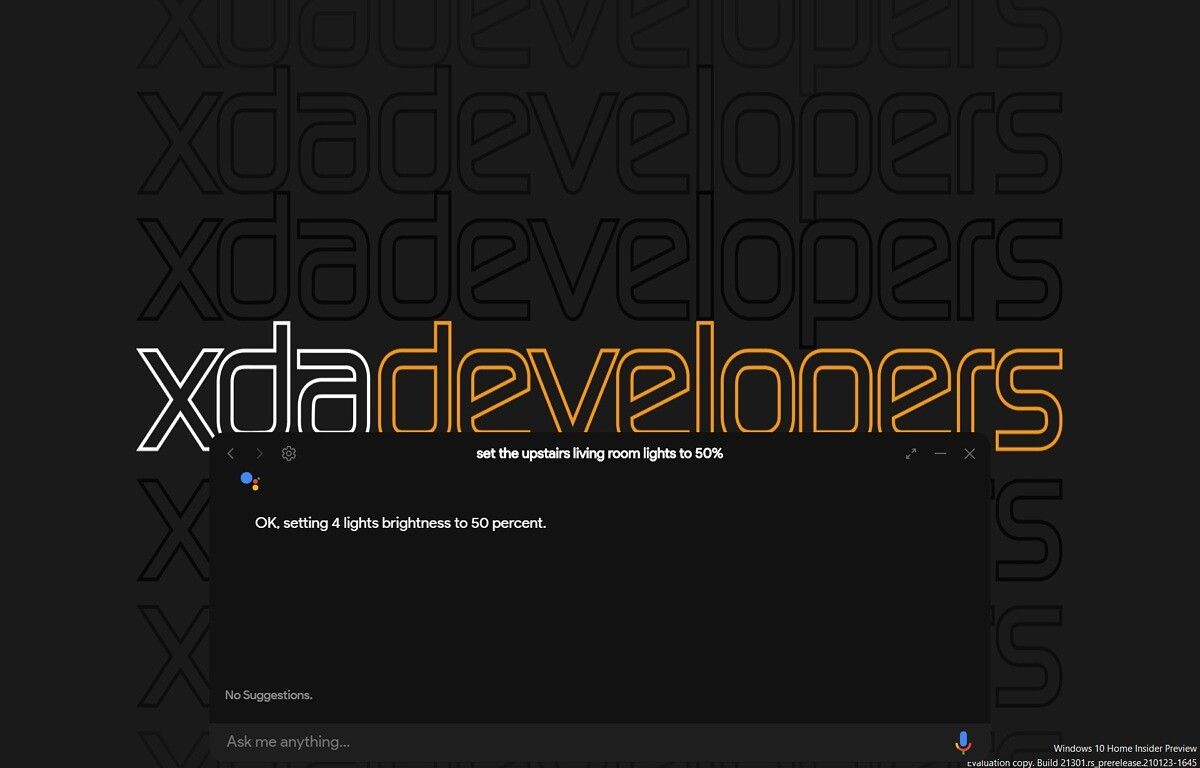Go forward in Assistant history with chevron

click(259, 453)
